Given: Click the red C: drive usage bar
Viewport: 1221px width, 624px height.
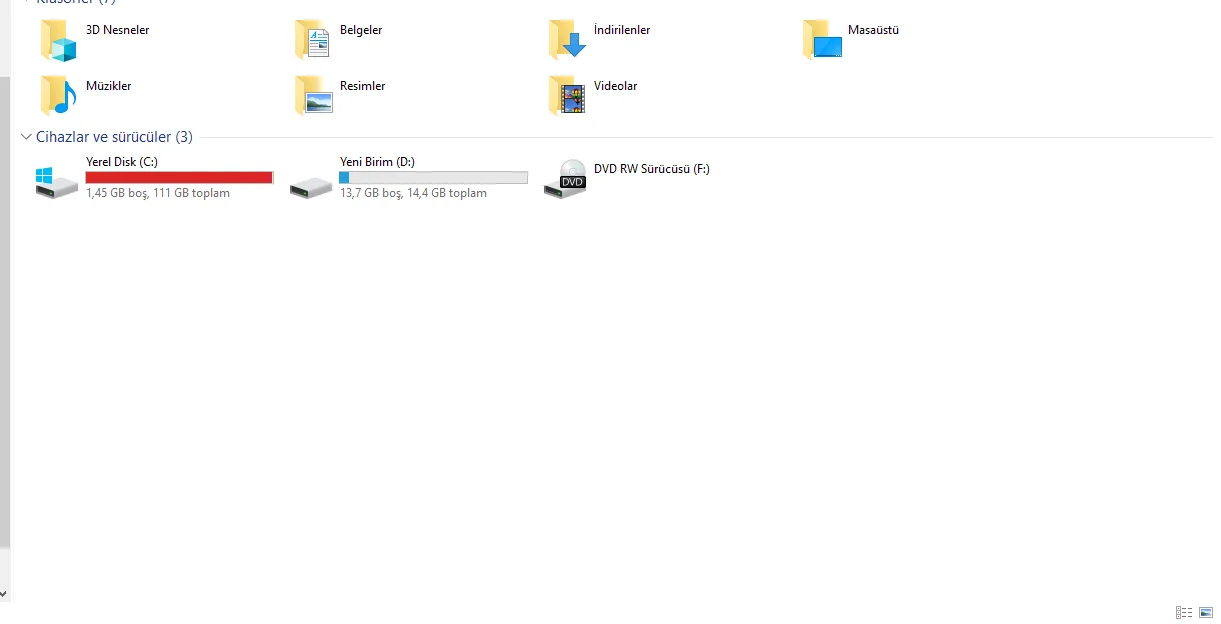Looking at the screenshot, I should tap(179, 177).
